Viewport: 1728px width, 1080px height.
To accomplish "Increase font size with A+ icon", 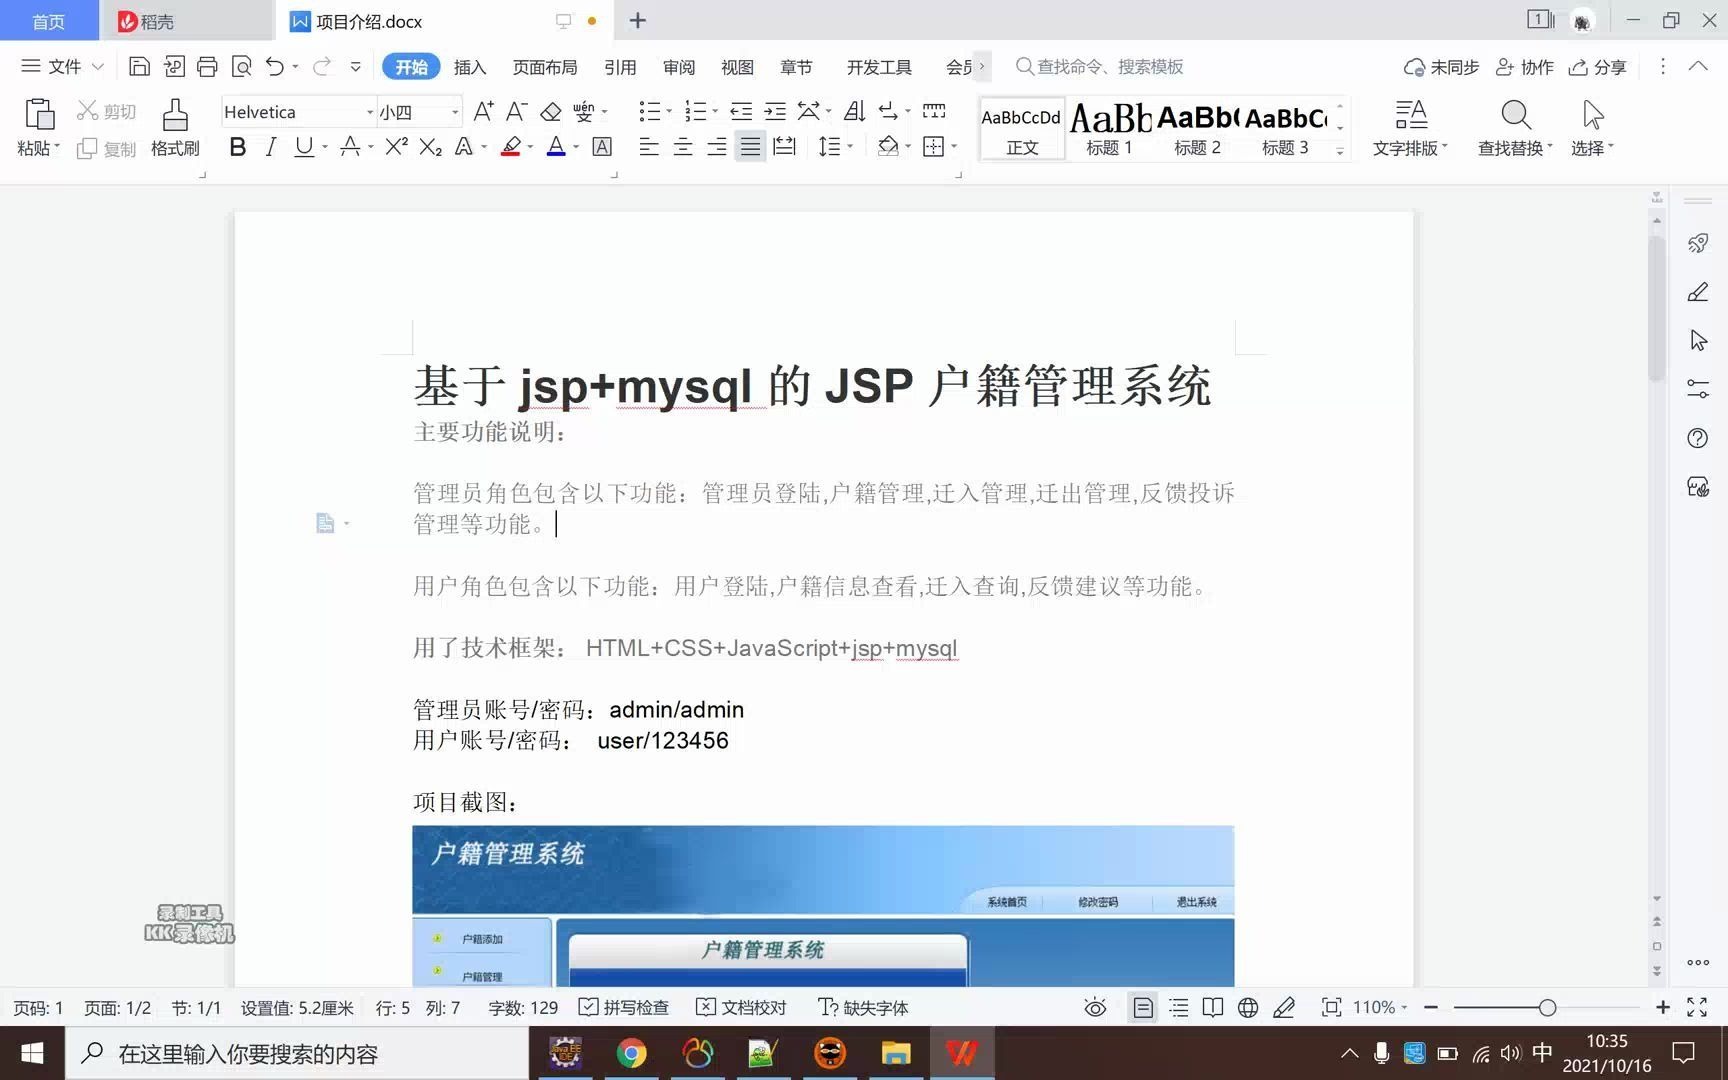I will tap(483, 111).
